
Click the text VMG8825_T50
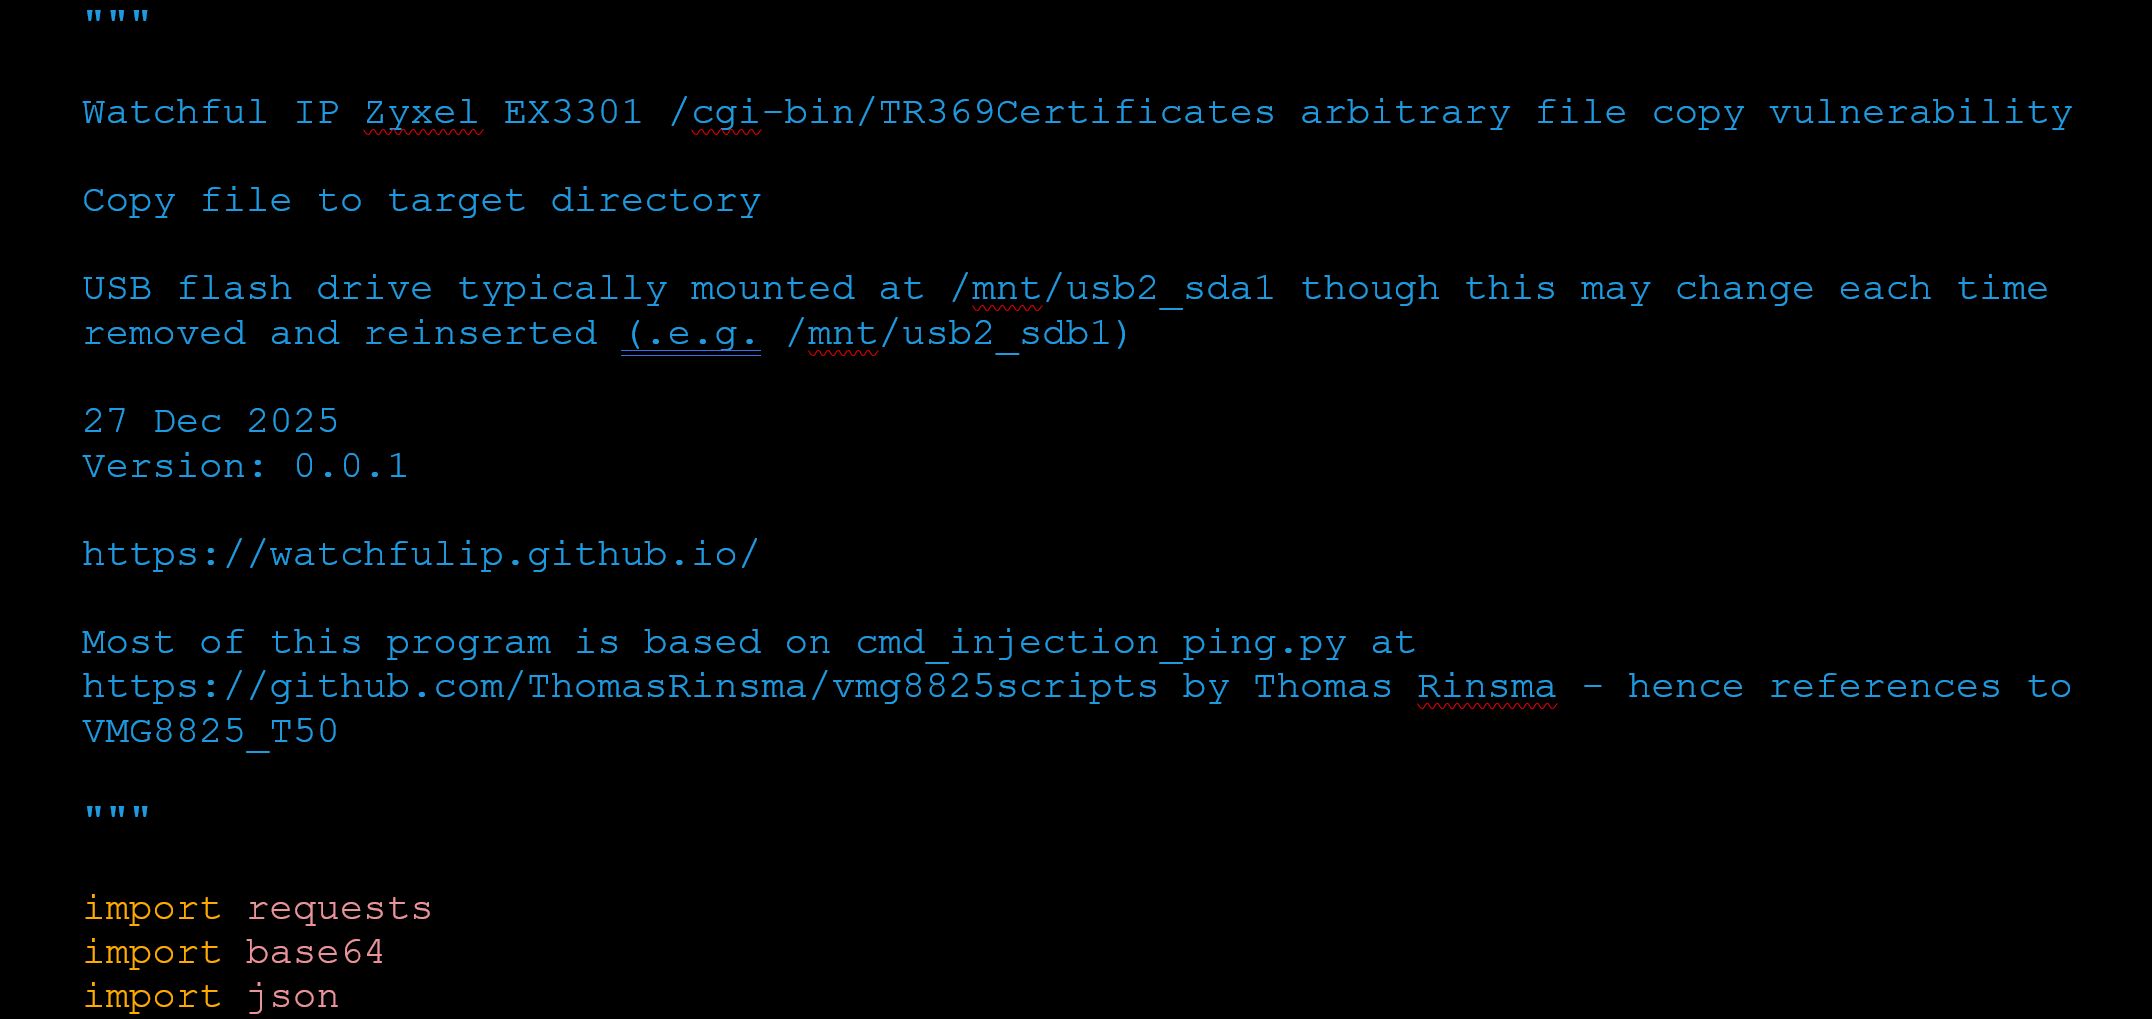click(210, 731)
